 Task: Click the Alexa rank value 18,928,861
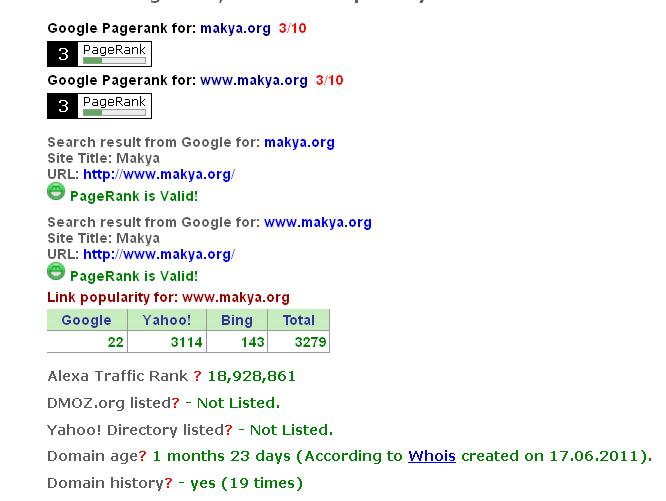(251, 376)
